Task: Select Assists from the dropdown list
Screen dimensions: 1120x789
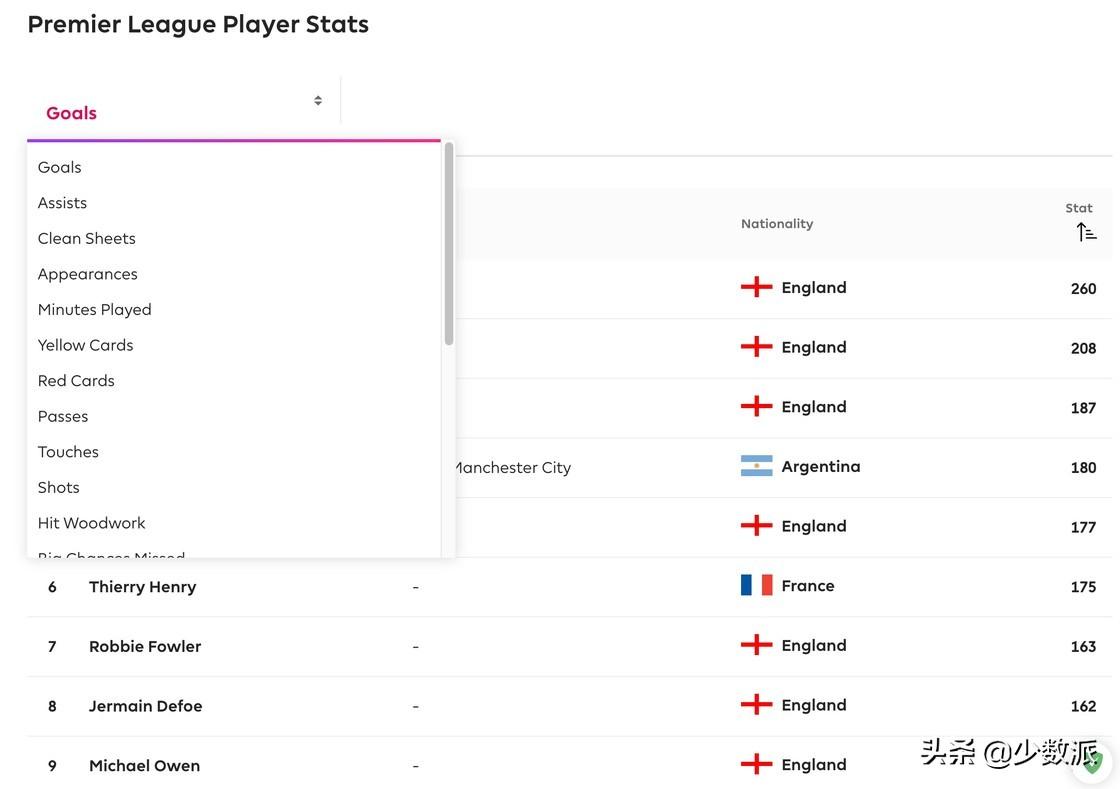Action: (62, 203)
